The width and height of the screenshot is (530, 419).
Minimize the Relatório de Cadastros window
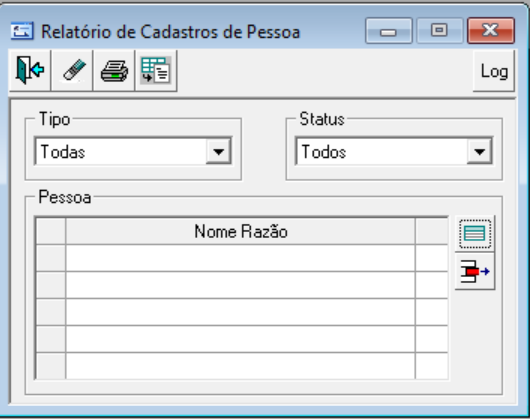(389, 31)
